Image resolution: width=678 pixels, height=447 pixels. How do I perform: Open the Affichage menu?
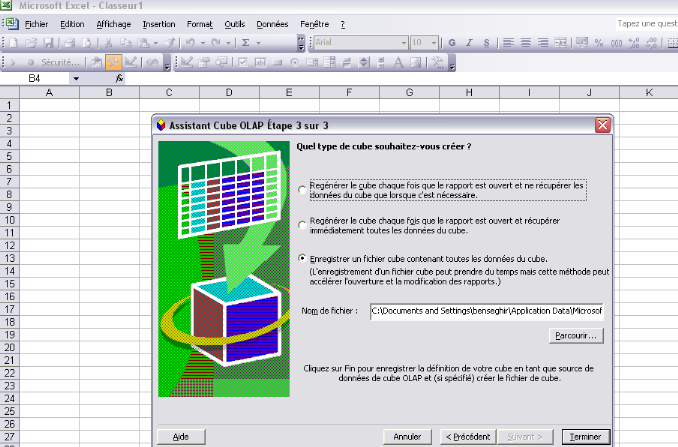(114, 24)
